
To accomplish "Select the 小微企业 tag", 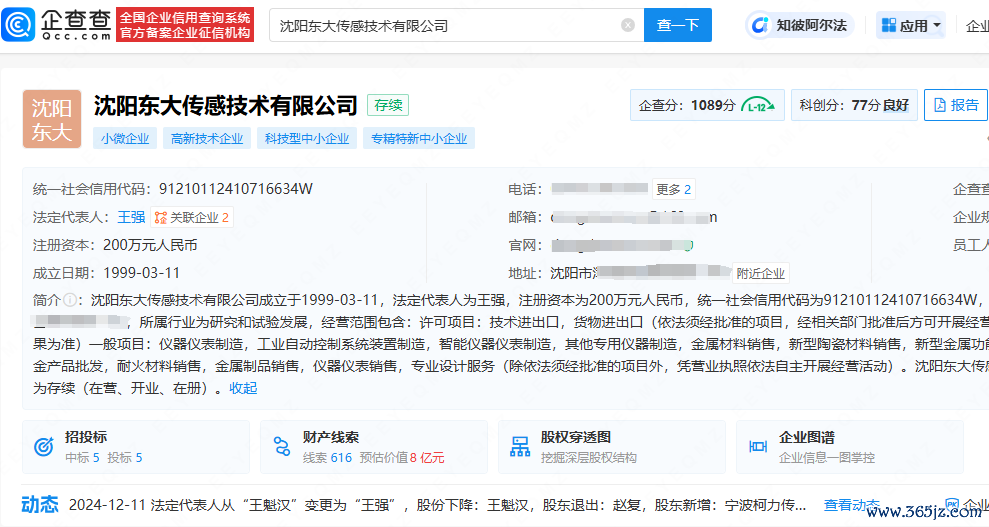I will (x=125, y=139).
